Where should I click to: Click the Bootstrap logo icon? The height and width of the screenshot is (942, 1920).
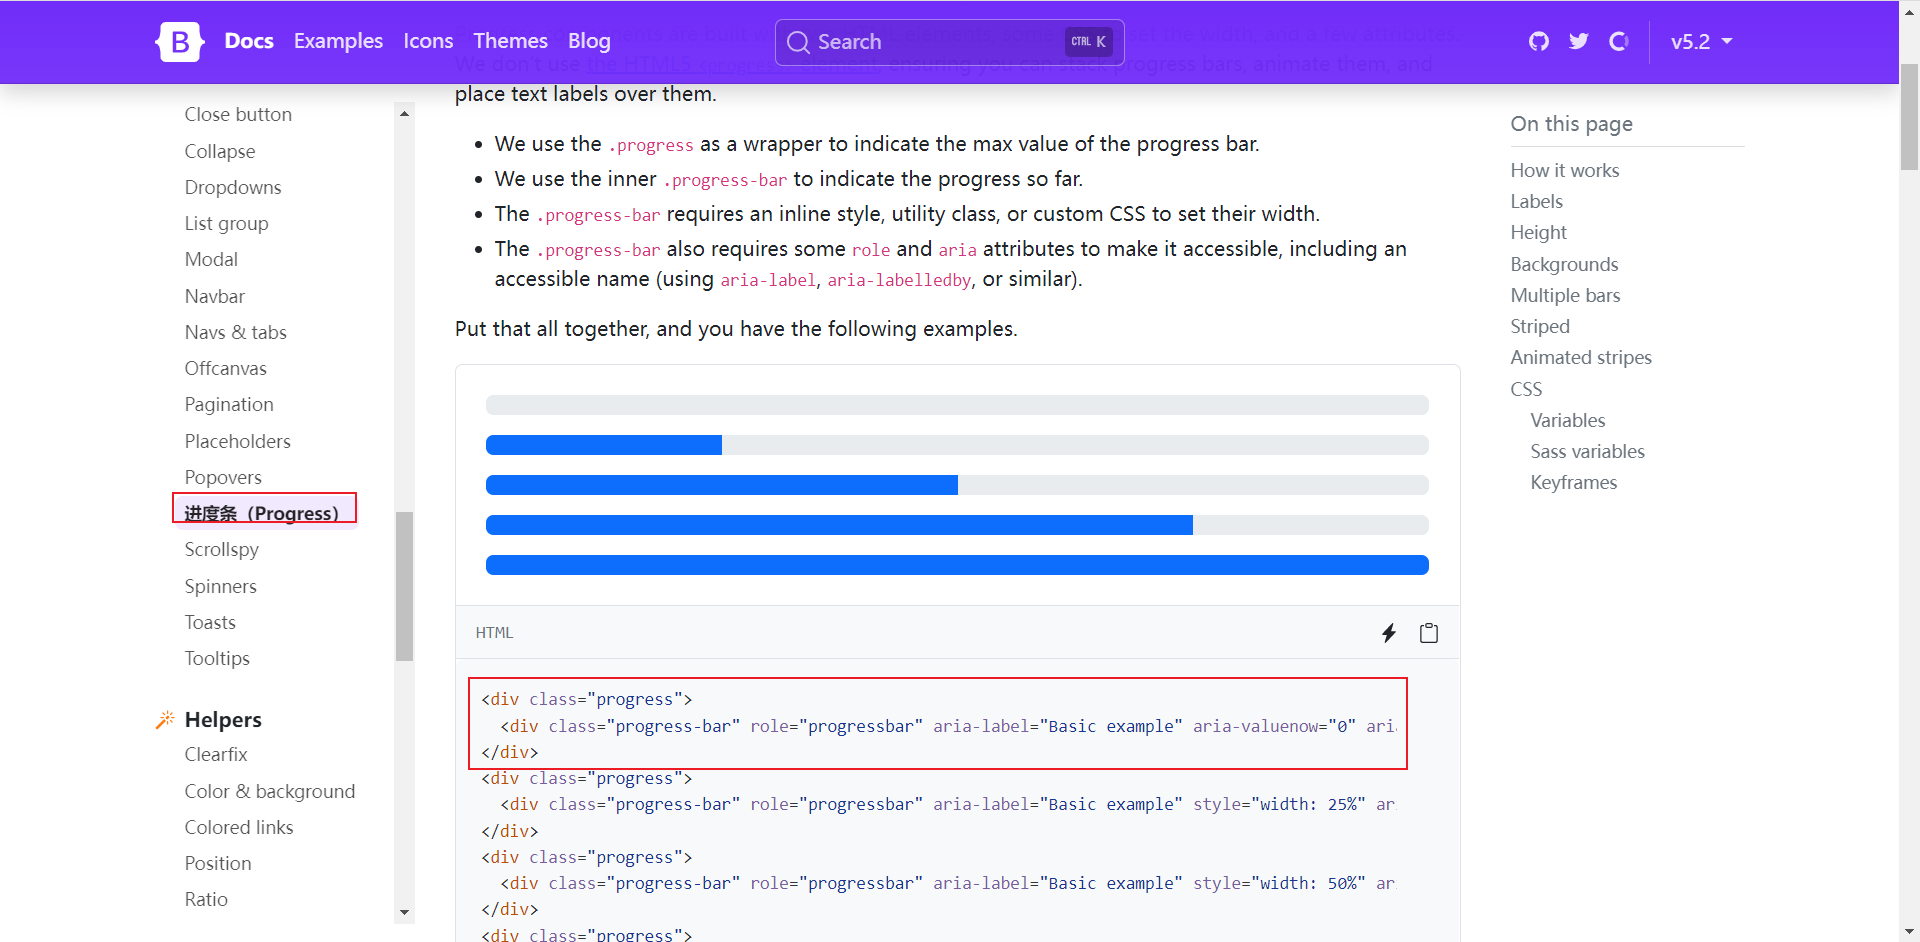pos(180,42)
